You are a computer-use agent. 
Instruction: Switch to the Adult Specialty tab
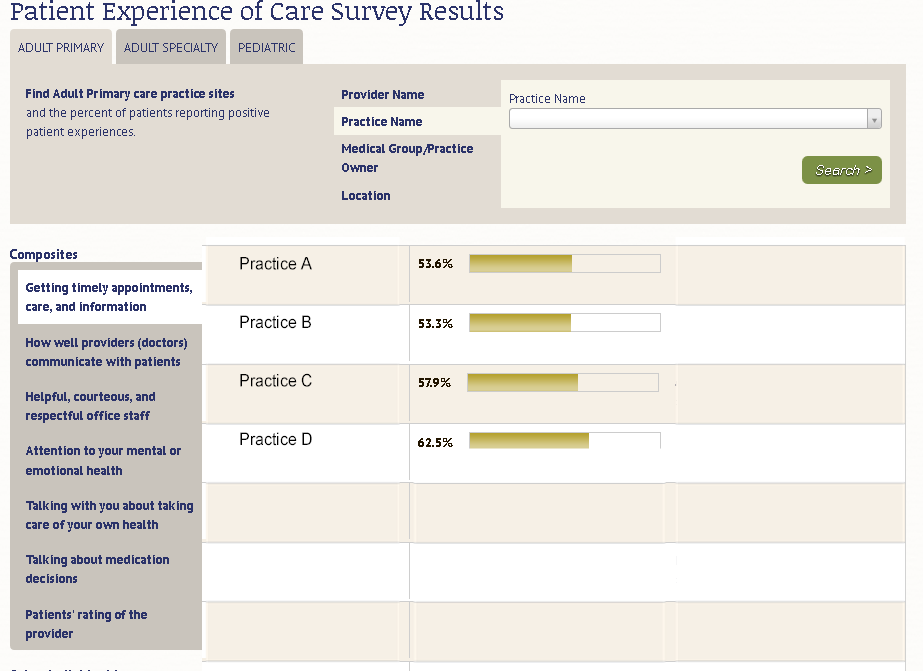171,48
